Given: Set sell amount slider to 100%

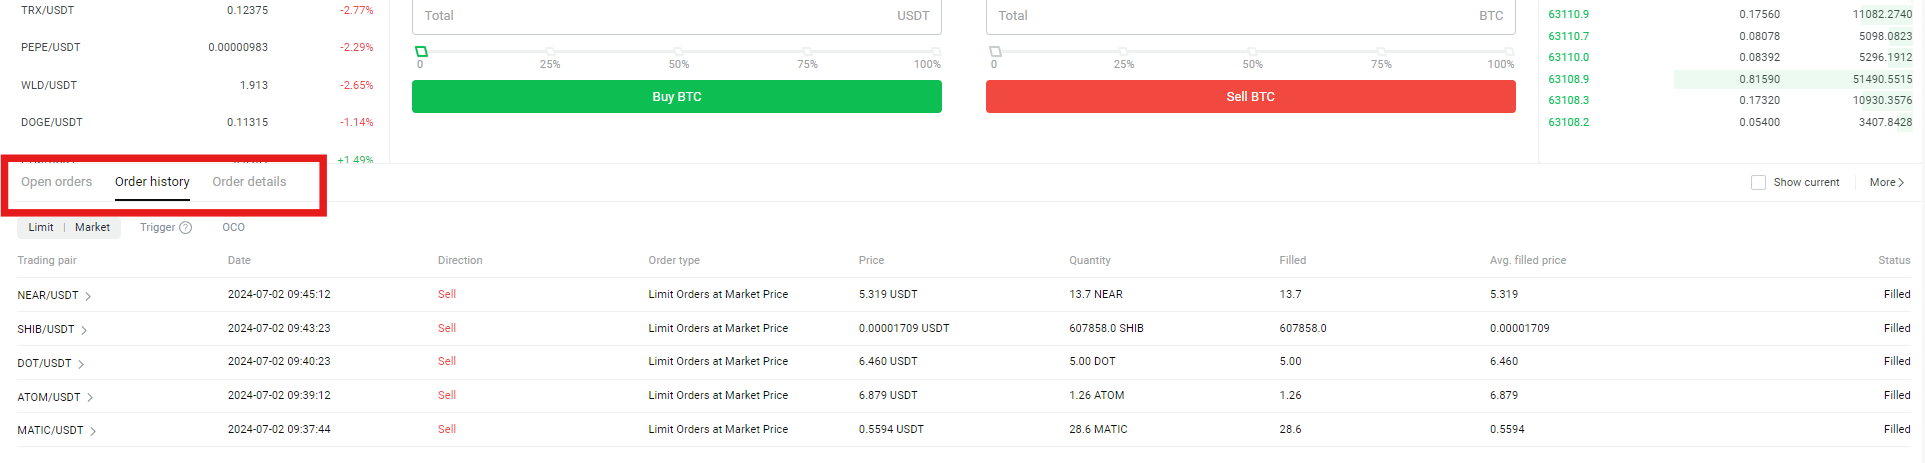Looking at the screenshot, I should (1510, 51).
